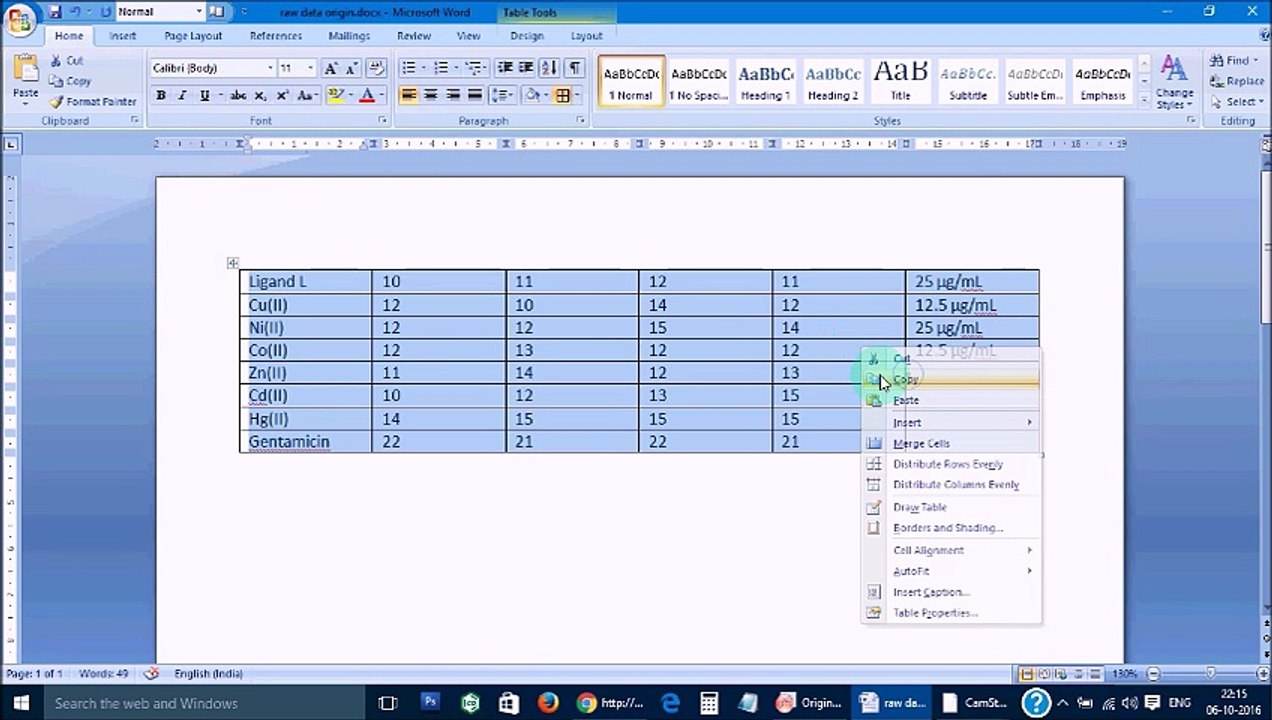Toggle show paragraph marks
Screen dimensions: 1272x720
point(574,68)
